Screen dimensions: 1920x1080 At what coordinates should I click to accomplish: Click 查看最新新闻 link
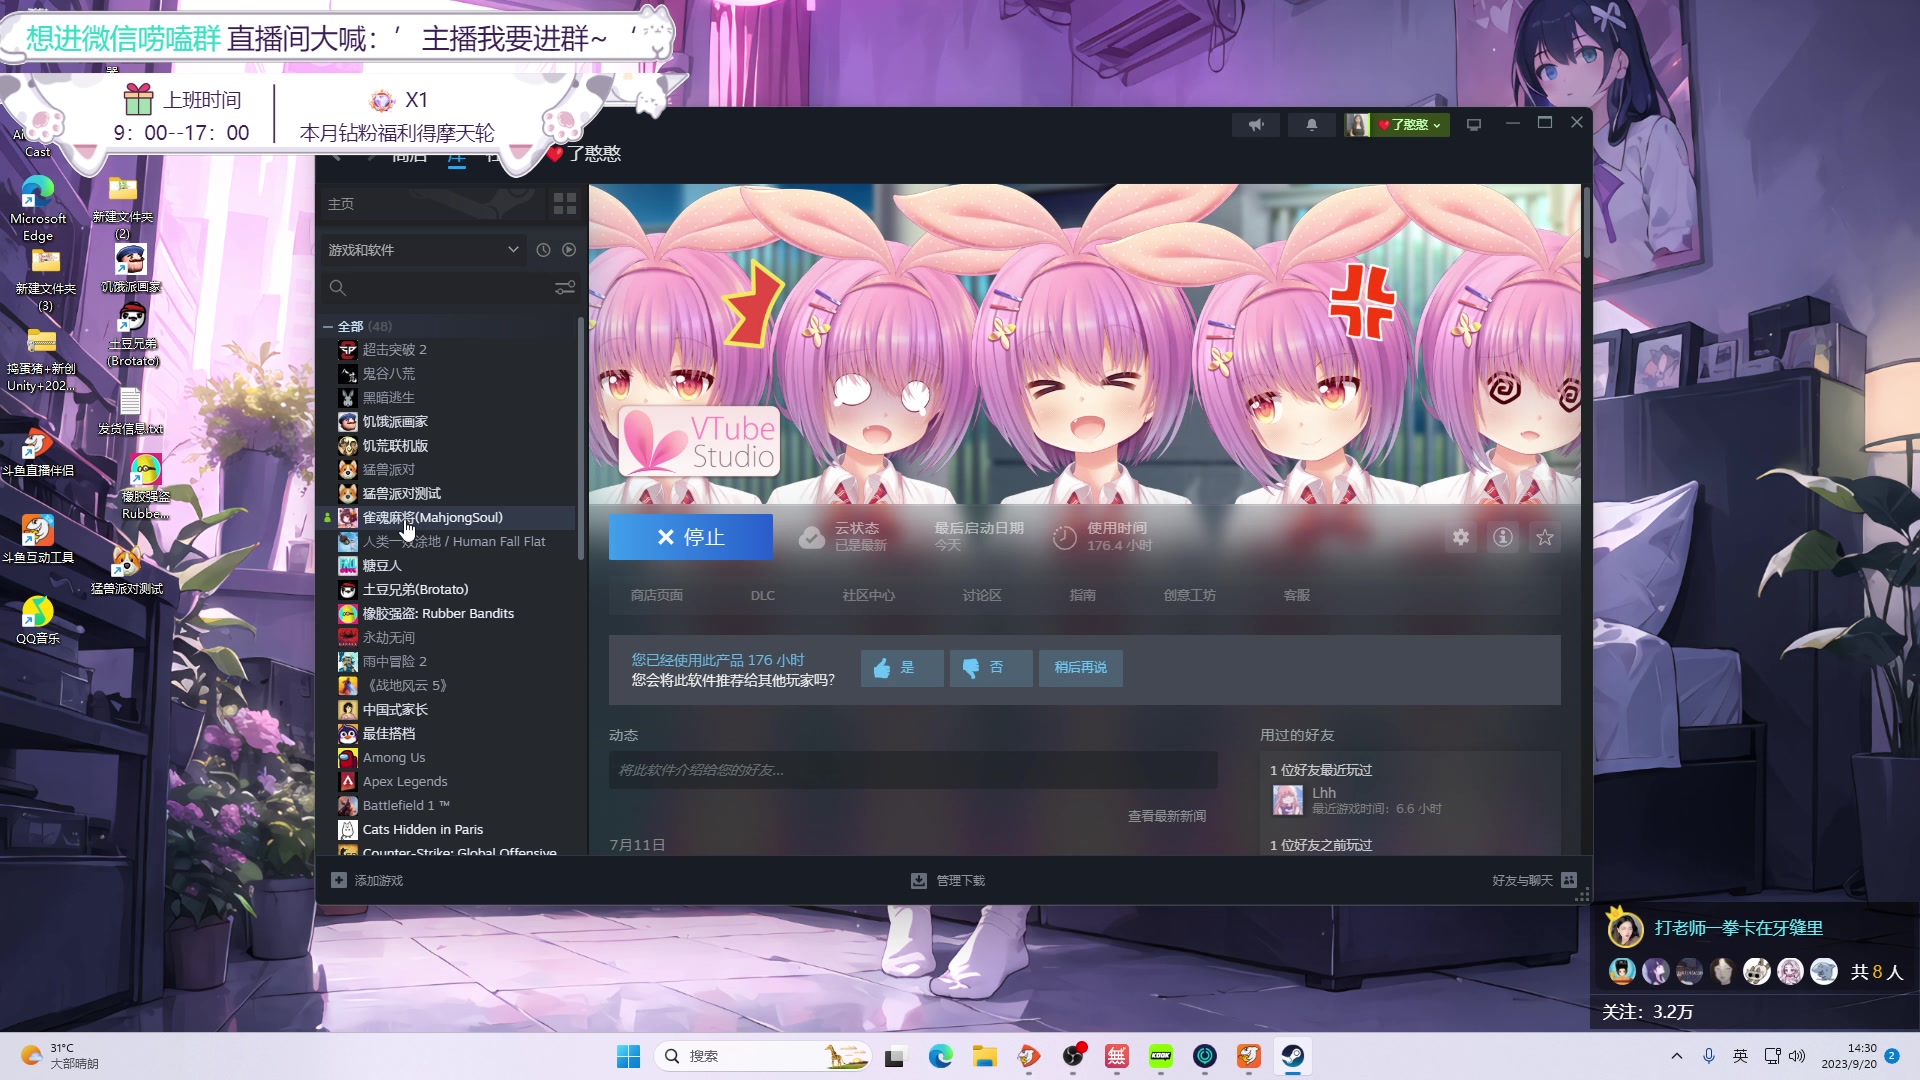point(1167,817)
